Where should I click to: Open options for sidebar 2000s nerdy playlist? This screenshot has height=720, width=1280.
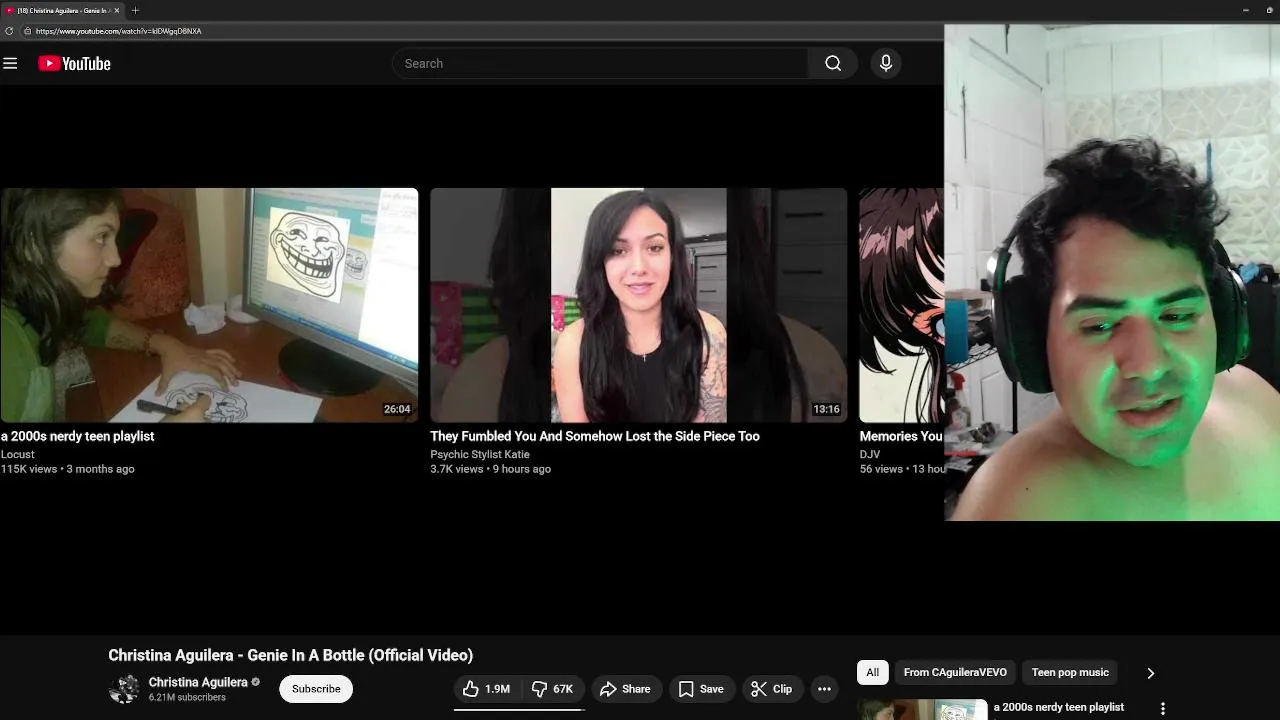[1162, 708]
